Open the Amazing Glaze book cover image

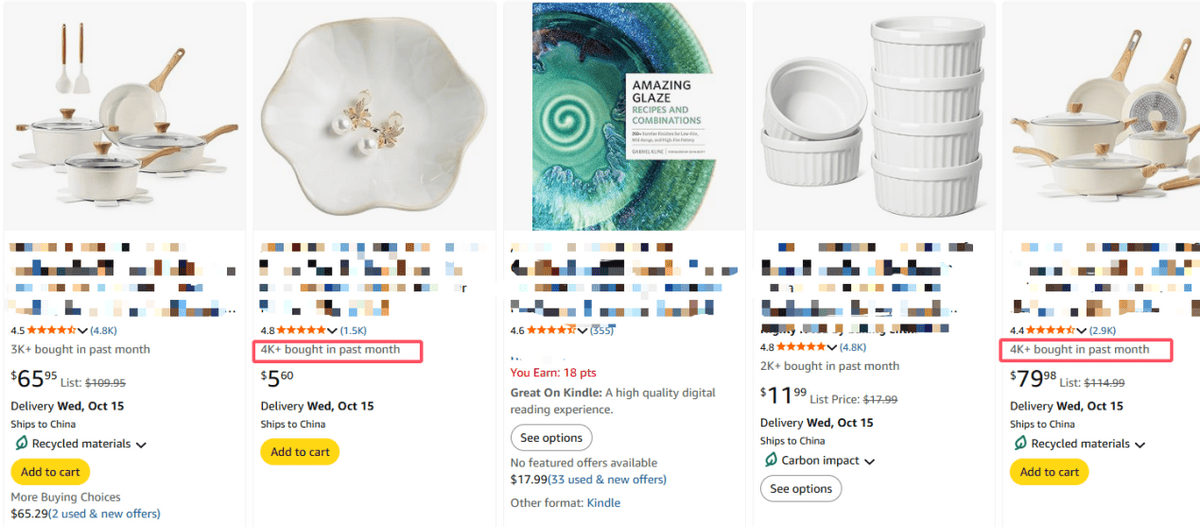click(x=620, y=115)
